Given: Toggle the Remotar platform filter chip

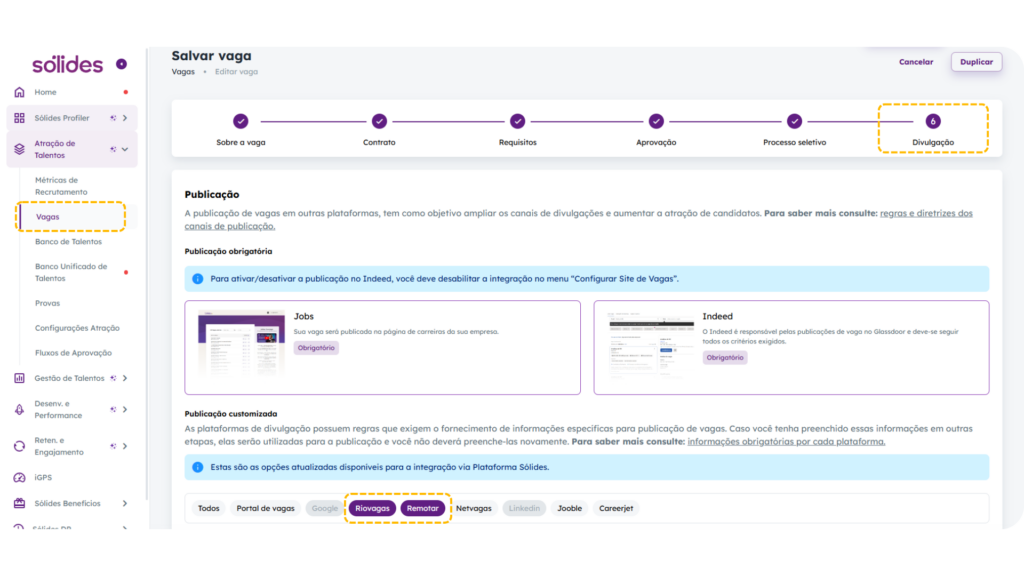Looking at the screenshot, I should [422, 508].
